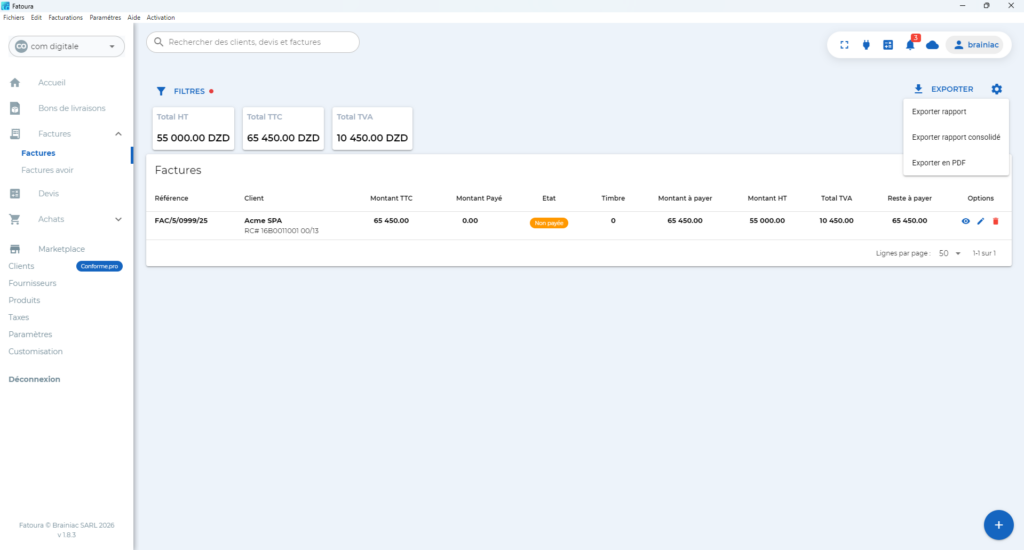Click the Devis grid icon
The width and height of the screenshot is (1024, 550).
15,193
